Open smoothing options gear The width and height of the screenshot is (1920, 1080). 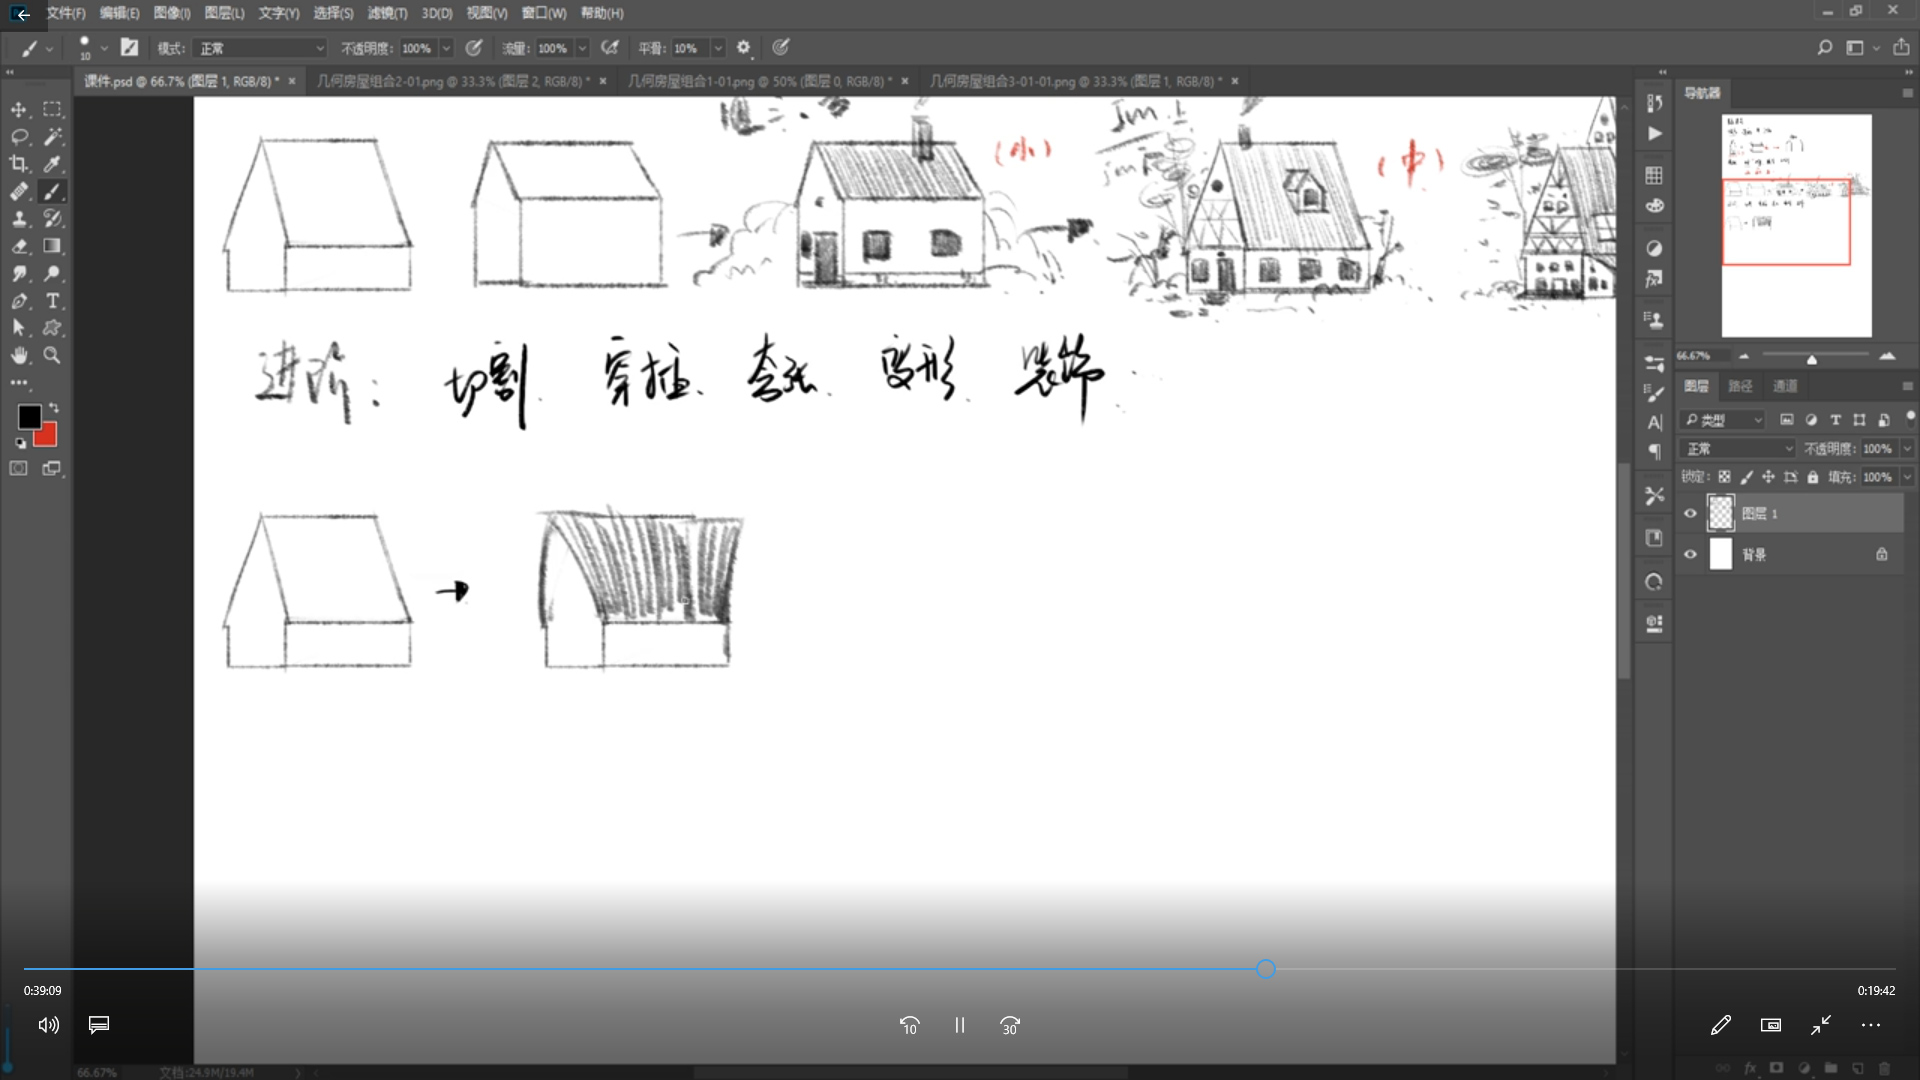pyautogui.click(x=743, y=47)
